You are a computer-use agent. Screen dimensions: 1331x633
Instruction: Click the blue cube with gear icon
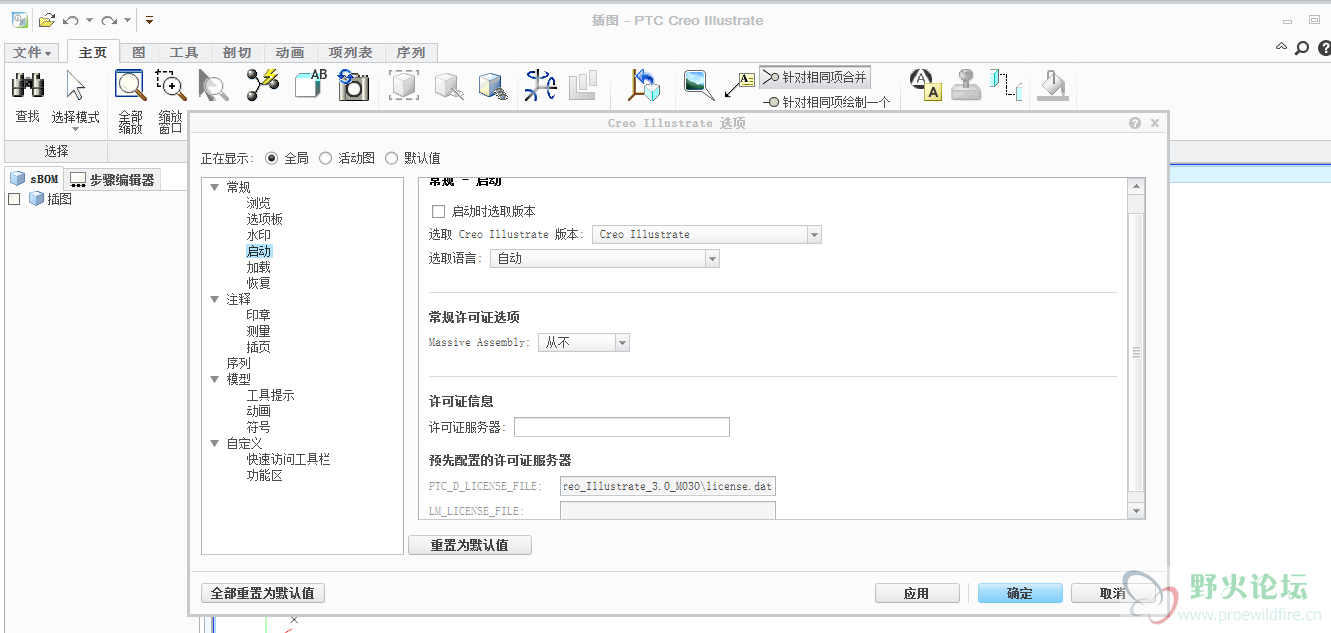pos(492,86)
